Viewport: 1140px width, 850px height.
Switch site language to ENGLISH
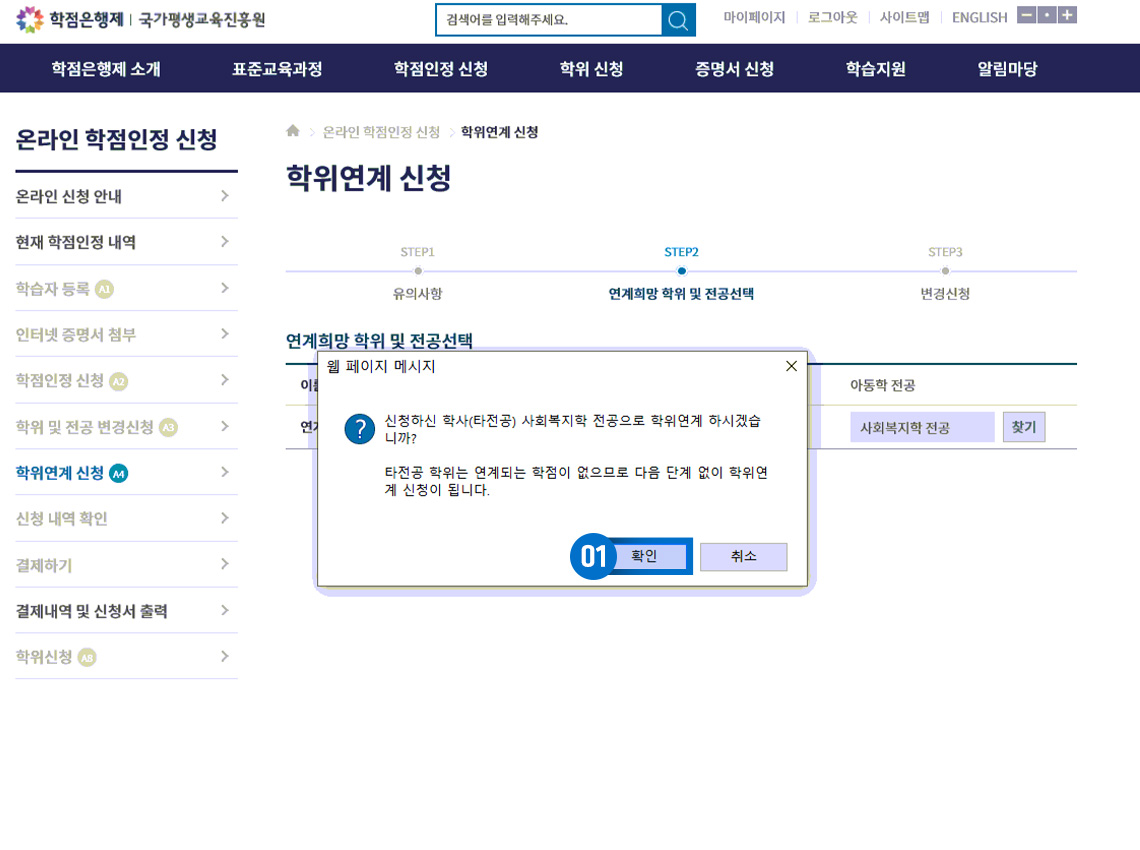[x=979, y=17]
